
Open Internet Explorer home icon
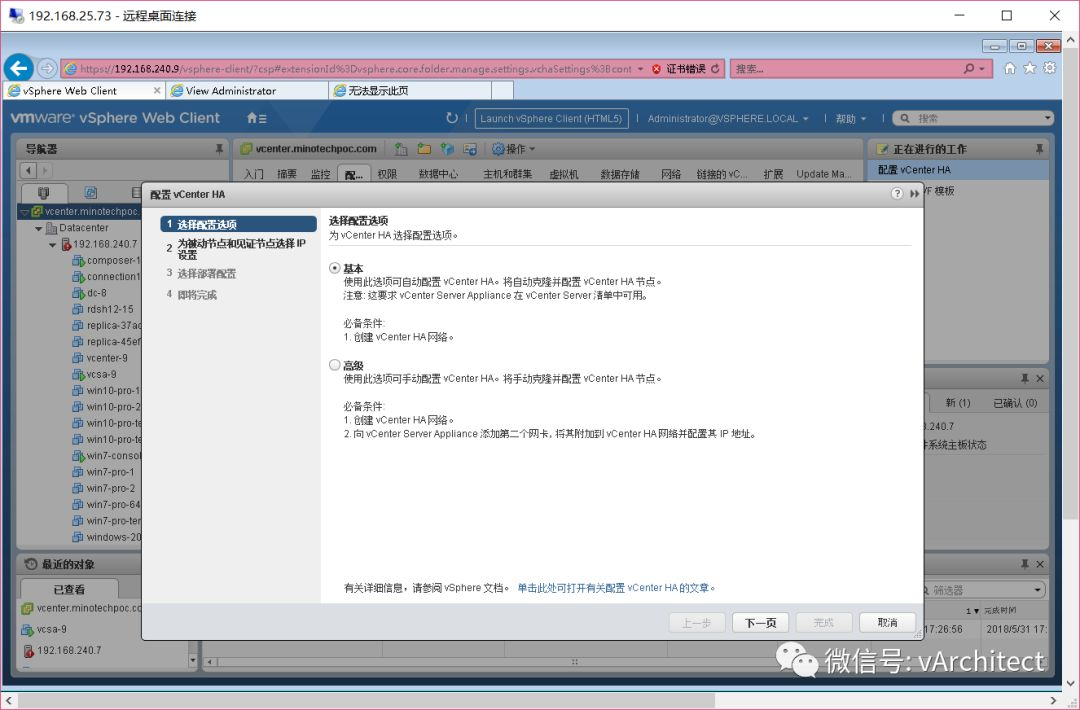pos(1010,68)
